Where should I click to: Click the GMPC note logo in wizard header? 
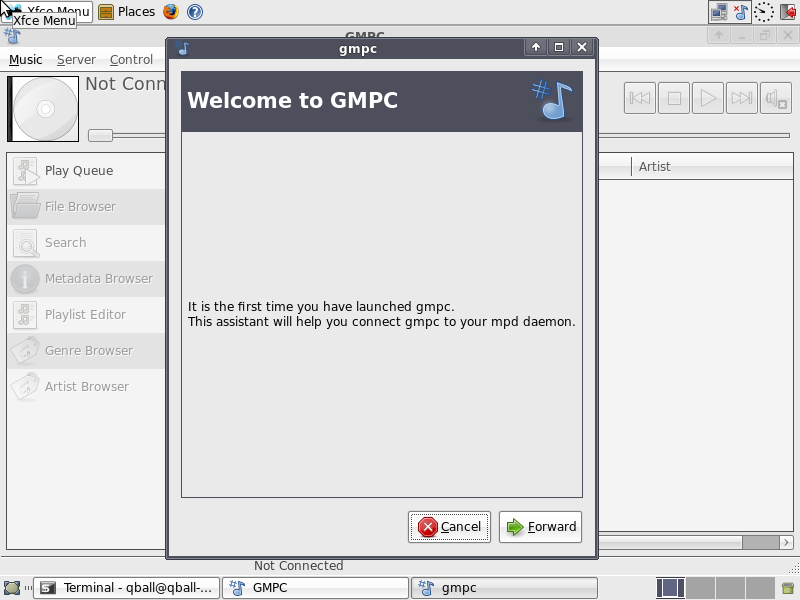tap(553, 101)
